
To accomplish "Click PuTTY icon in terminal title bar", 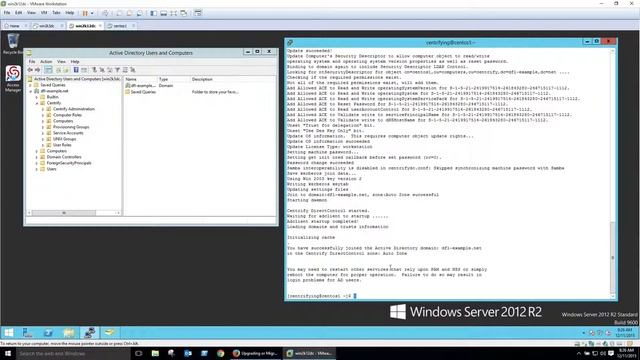I will [x=290, y=42].
